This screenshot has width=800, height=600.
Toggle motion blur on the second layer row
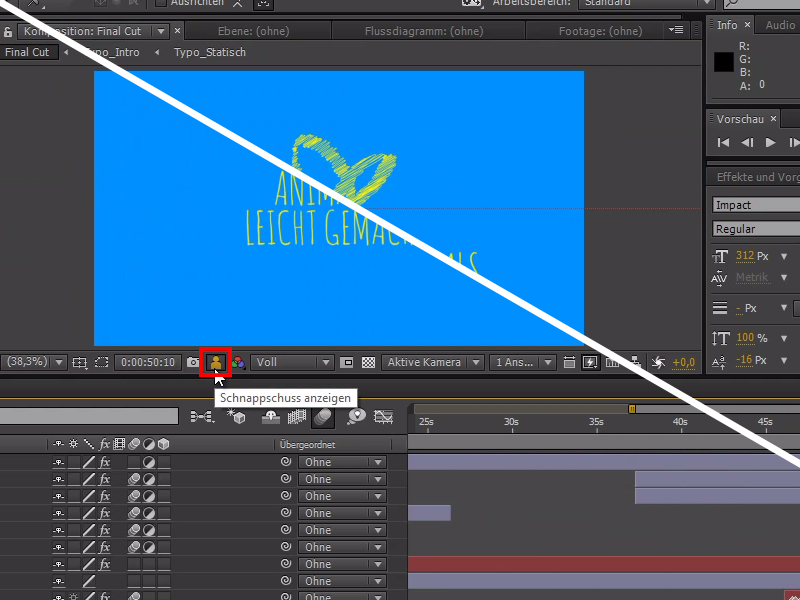coord(133,479)
